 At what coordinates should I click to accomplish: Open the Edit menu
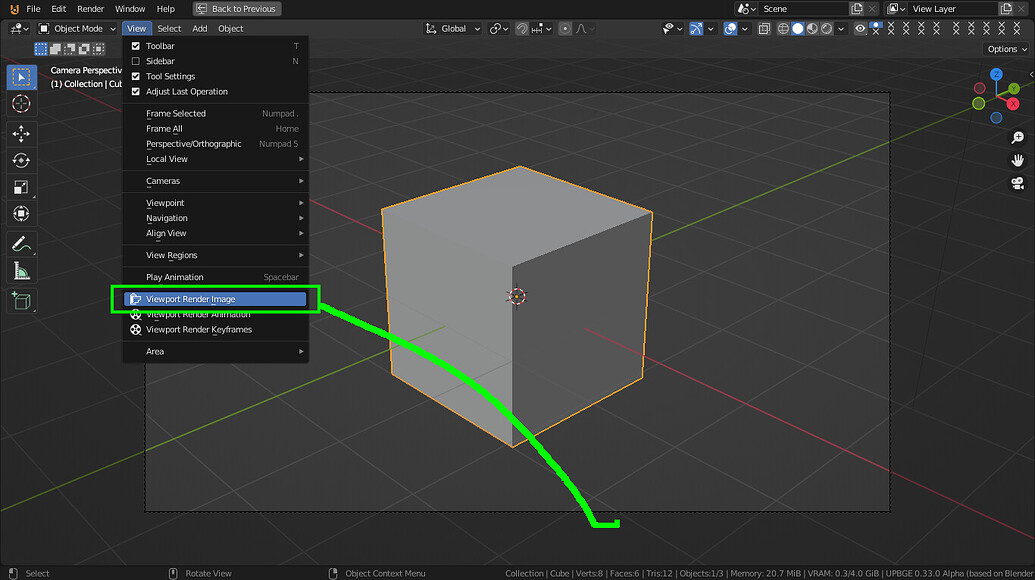click(58, 9)
